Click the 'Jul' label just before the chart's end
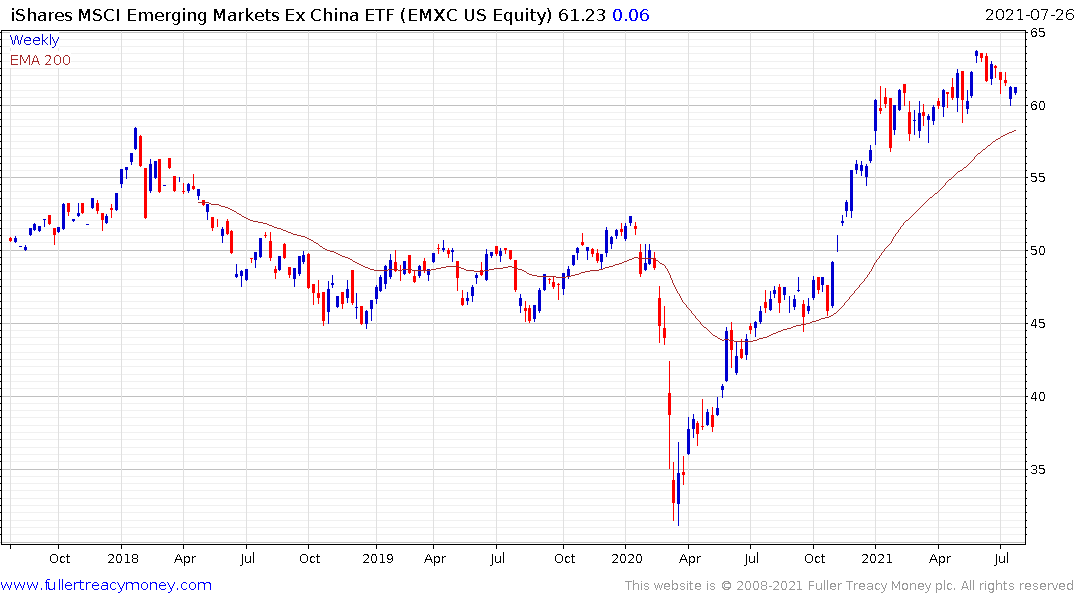 coord(1002,558)
